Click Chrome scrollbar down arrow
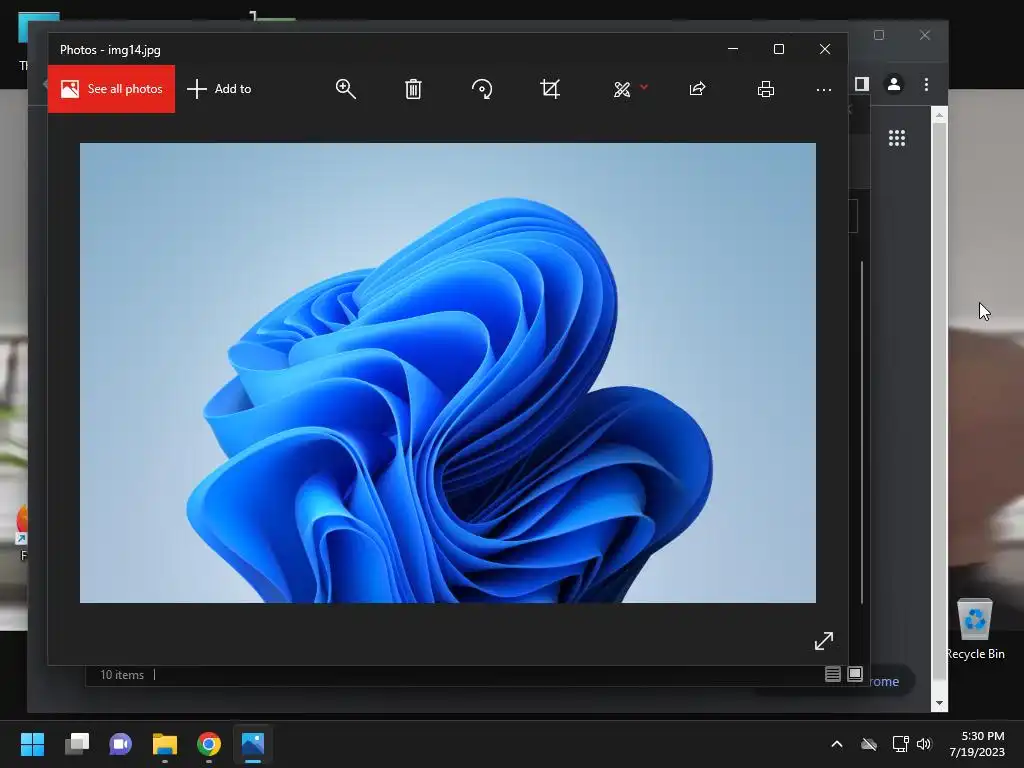Image resolution: width=1024 pixels, height=768 pixels. click(939, 703)
